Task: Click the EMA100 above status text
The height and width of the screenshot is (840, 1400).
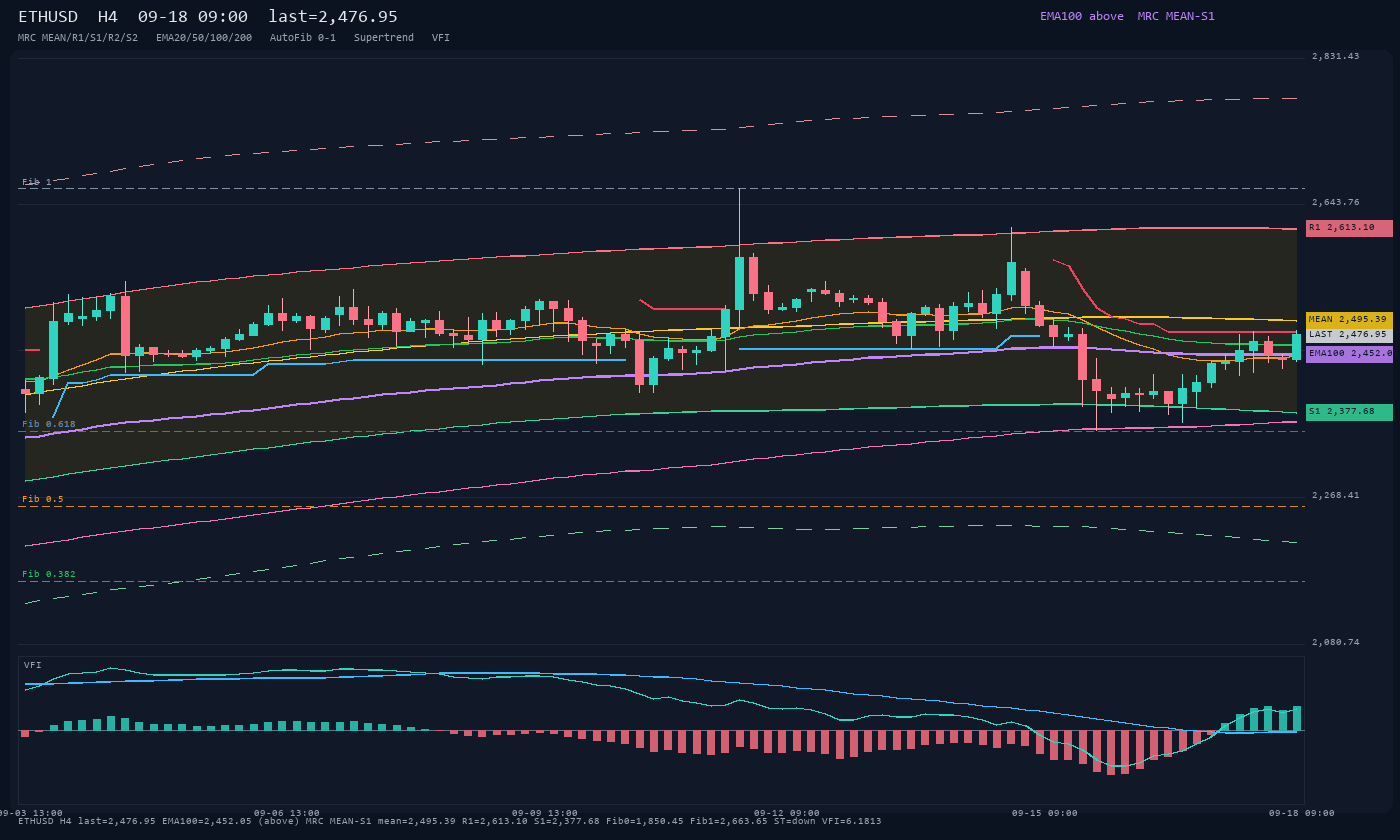Action: click(1082, 16)
